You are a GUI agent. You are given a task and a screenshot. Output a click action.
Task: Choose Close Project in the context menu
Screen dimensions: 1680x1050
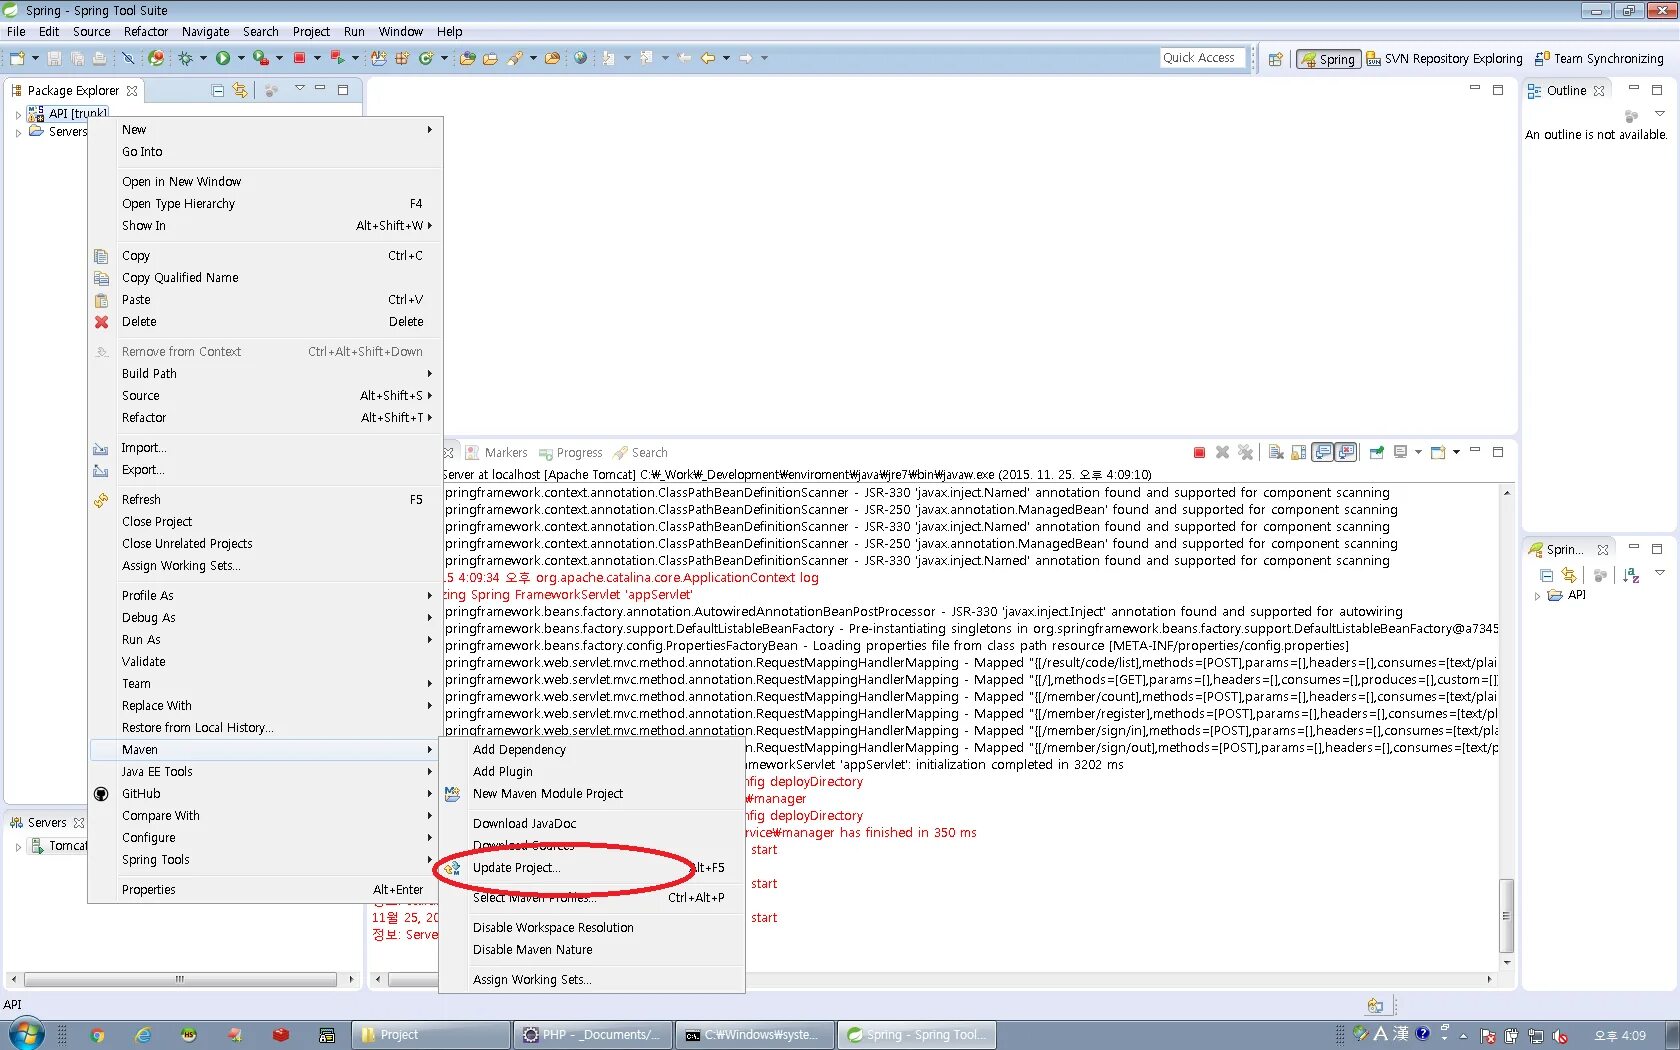pyautogui.click(x=265, y=522)
